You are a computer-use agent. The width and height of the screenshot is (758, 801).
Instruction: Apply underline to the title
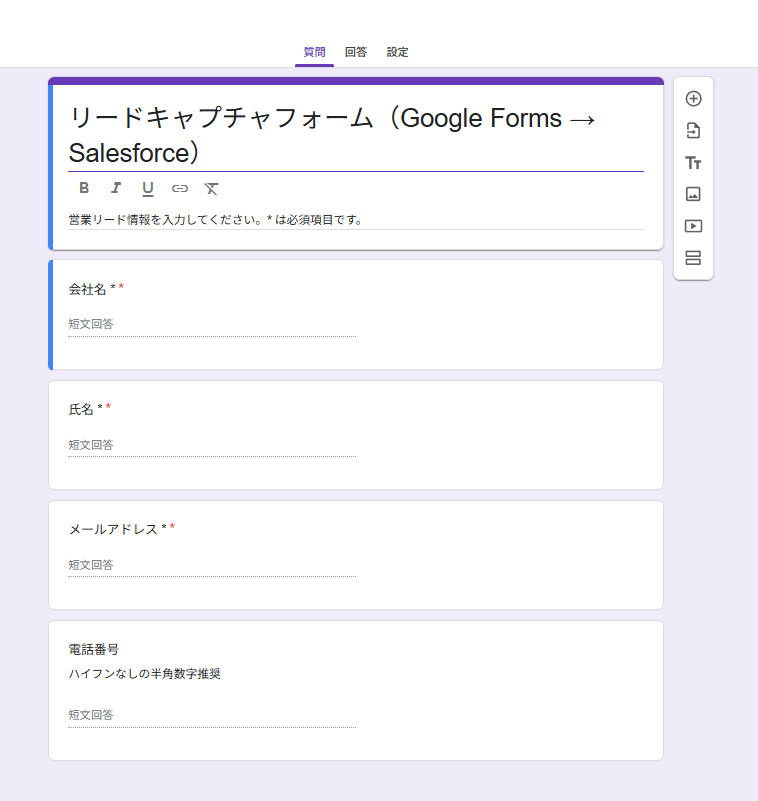tap(148, 189)
